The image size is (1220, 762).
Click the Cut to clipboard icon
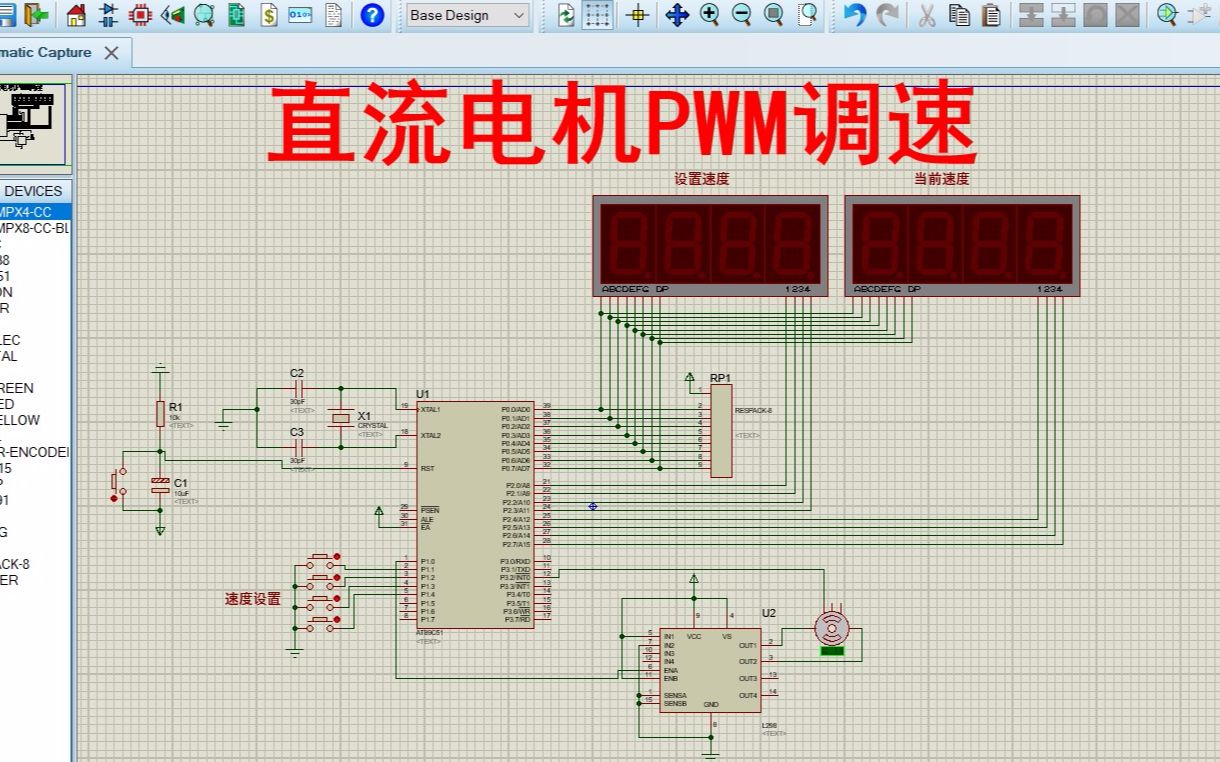pyautogui.click(x=928, y=15)
